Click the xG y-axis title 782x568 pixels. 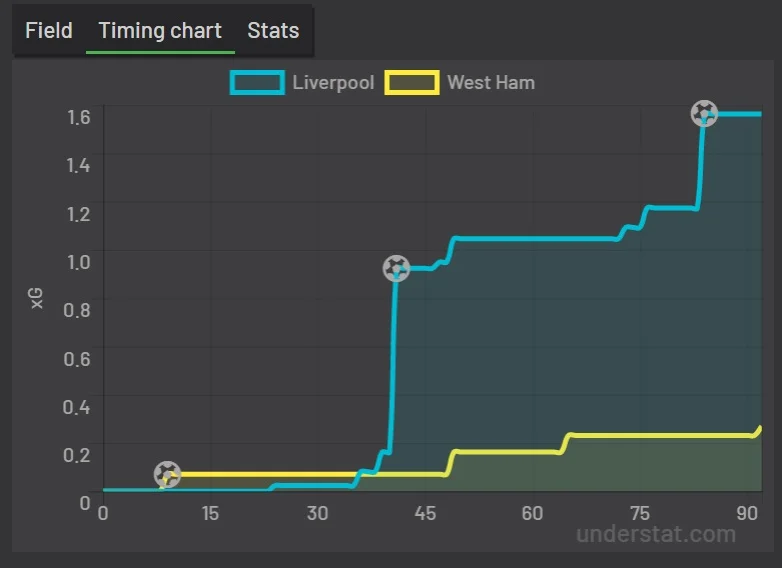tap(38, 297)
